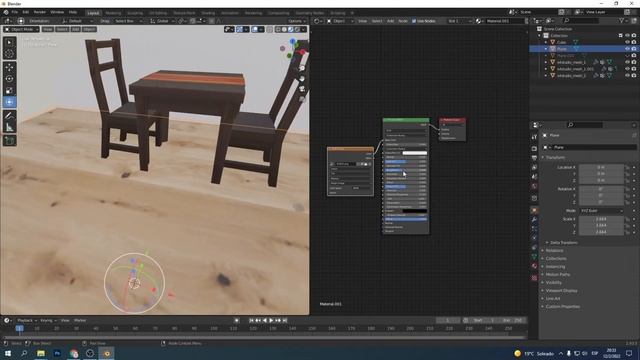The width and height of the screenshot is (640, 360).
Task: Open the Render properties tab
Action: pos(534,149)
